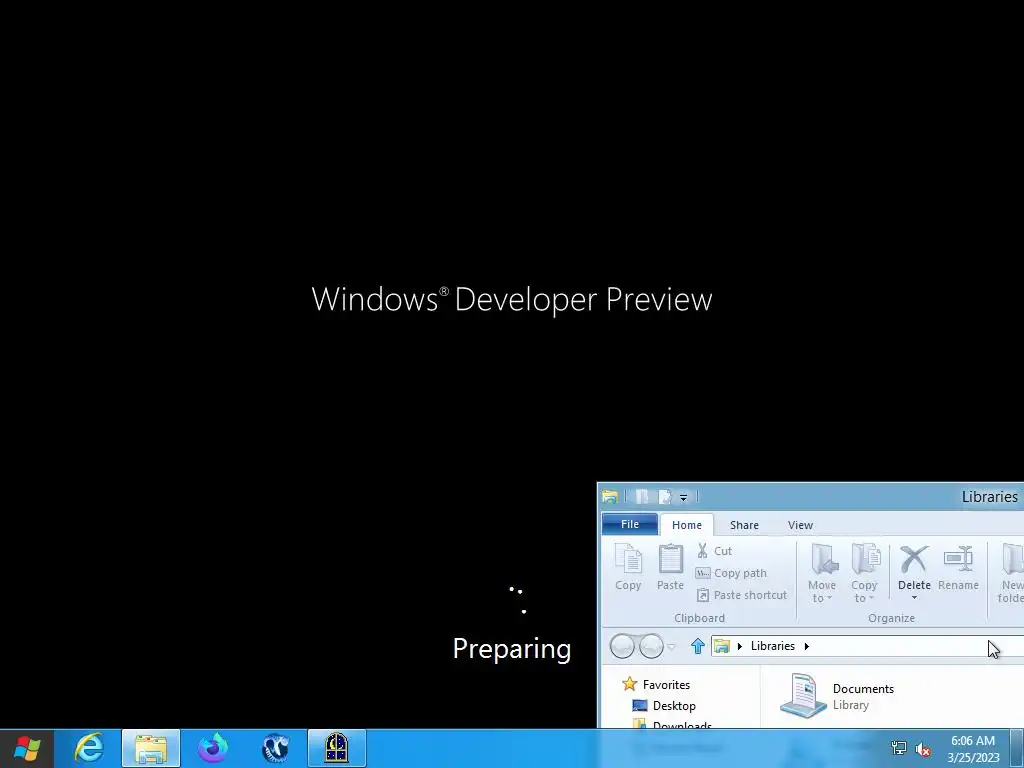The image size is (1024, 768).
Task: Select Desktop under Favorites
Action: click(x=674, y=706)
